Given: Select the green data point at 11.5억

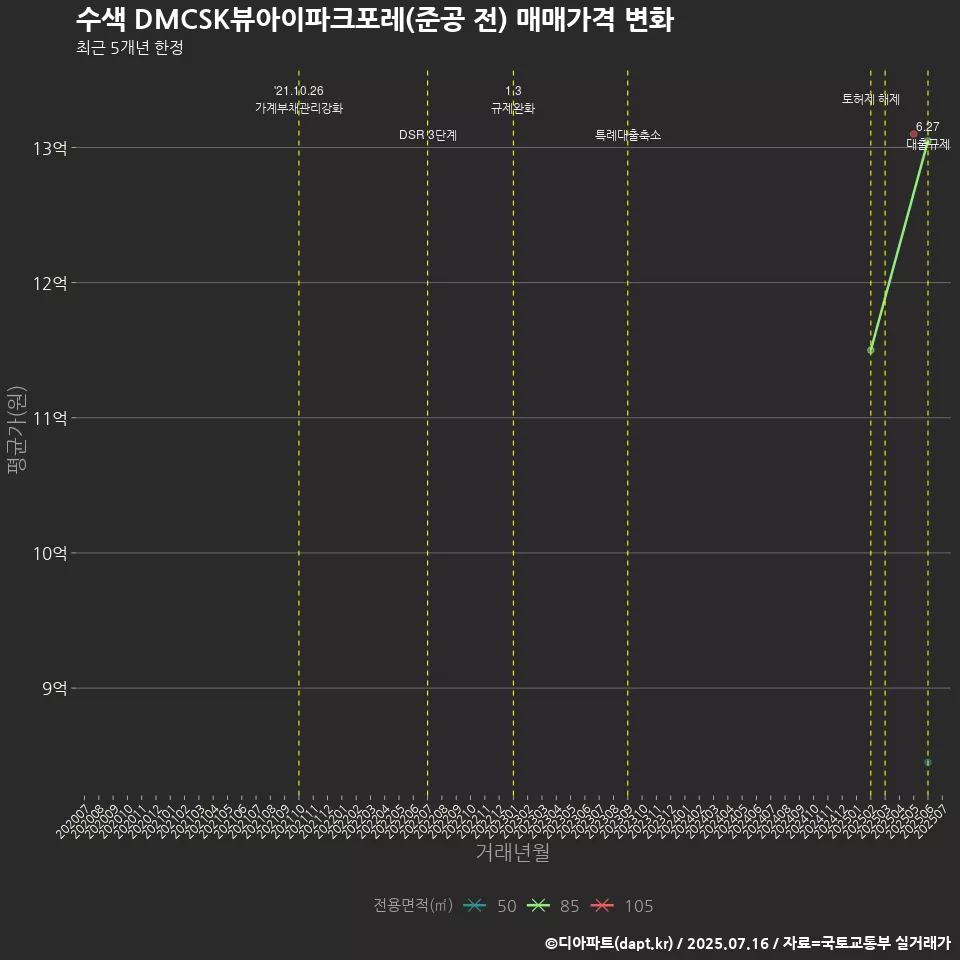Looking at the screenshot, I should (871, 350).
